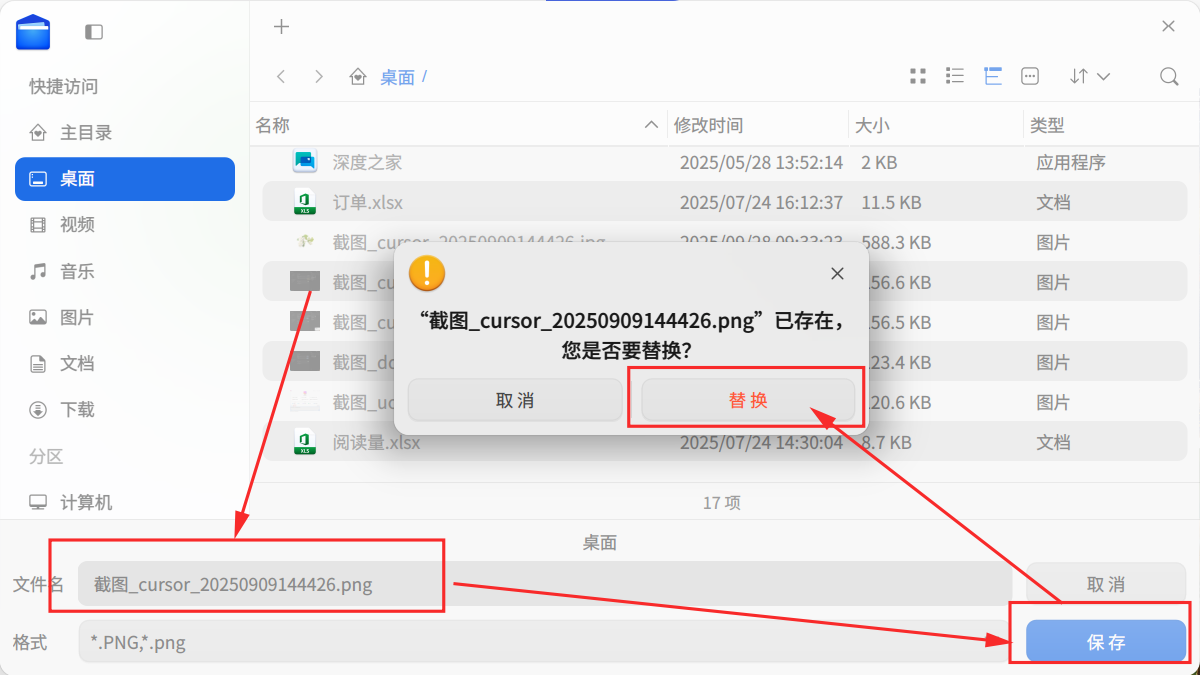The width and height of the screenshot is (1200, 675).
Task: Open 视频 in the sidebar
Action: point(125,225)
